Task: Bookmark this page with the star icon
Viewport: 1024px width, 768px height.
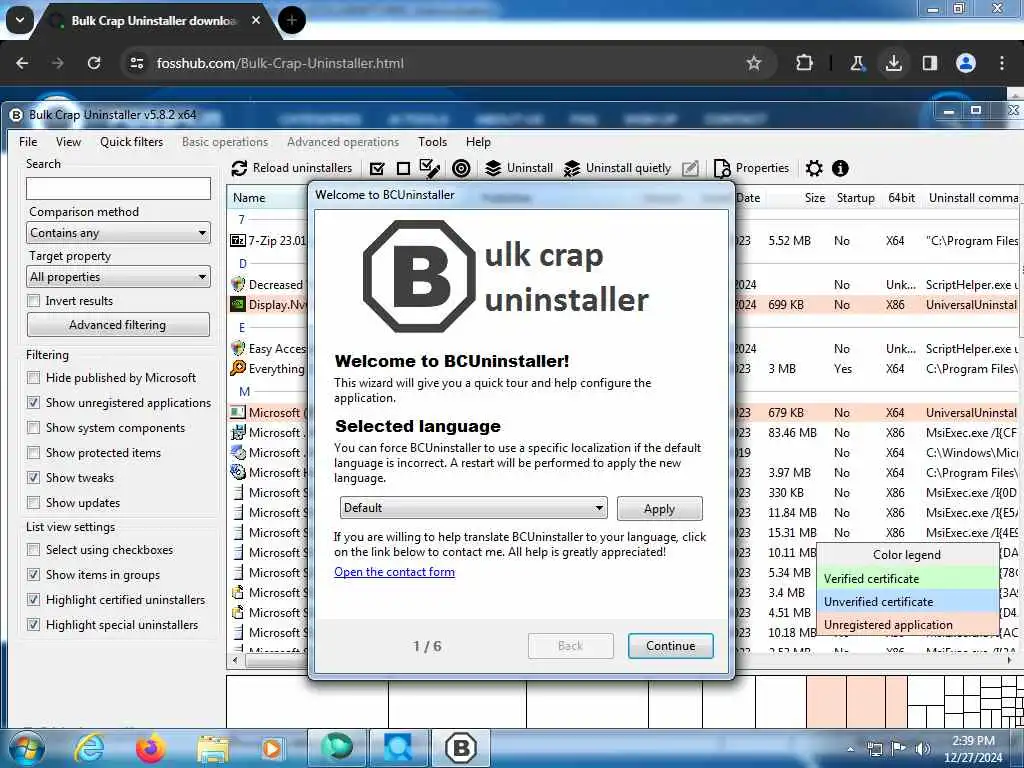Action: [x=754, y=63]
